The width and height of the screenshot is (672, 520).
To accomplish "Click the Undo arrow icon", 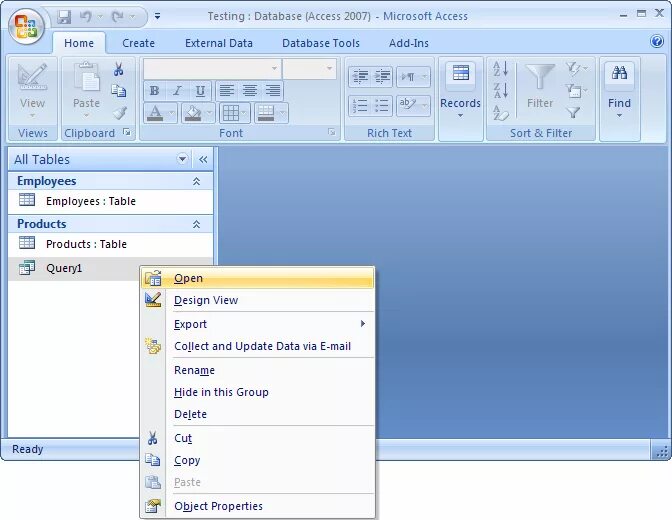I will 86,17.
